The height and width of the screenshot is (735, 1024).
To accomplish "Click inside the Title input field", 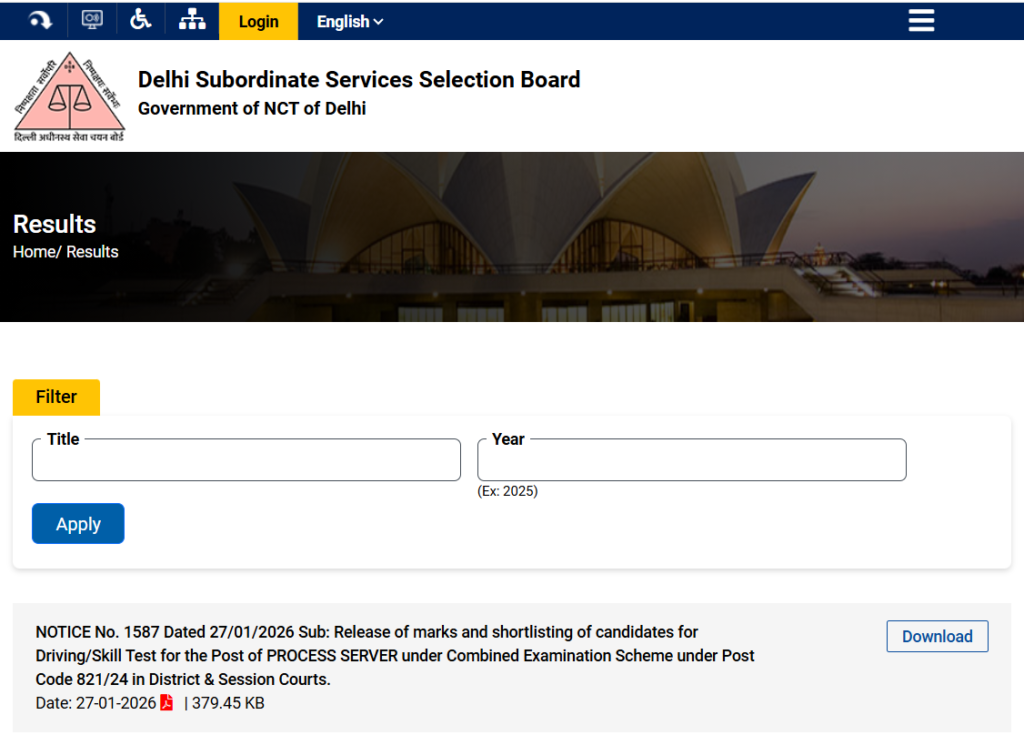I will [x=245, y=459].
